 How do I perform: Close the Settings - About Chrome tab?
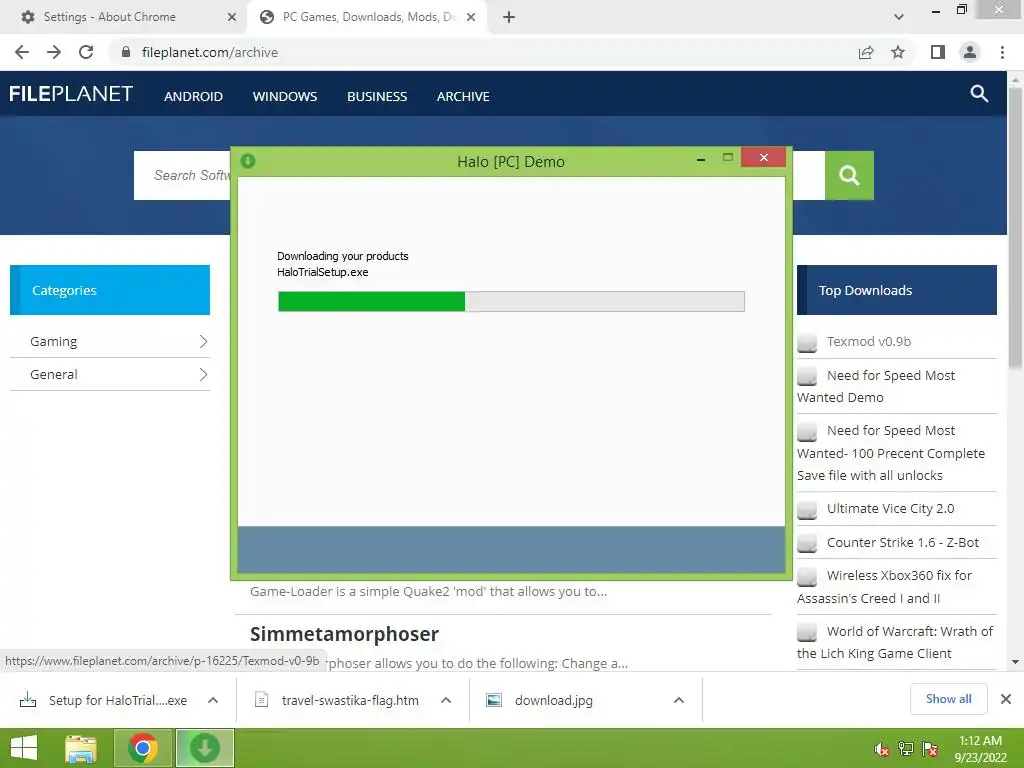tap(232, 17)
